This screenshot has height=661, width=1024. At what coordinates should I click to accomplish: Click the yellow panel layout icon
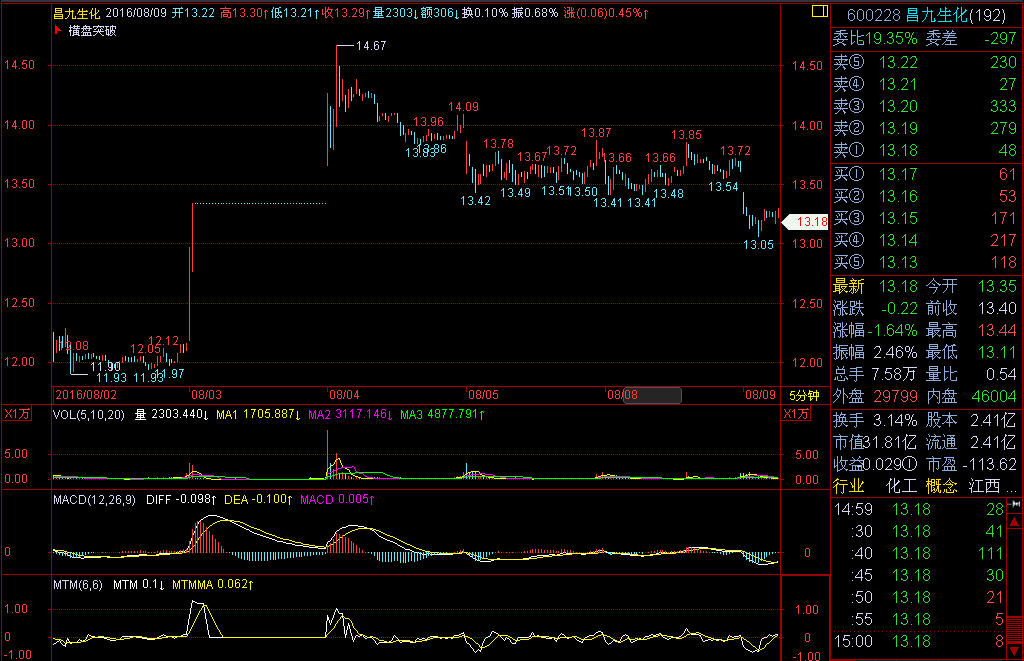pyautogui.click(x=819, y=12)
